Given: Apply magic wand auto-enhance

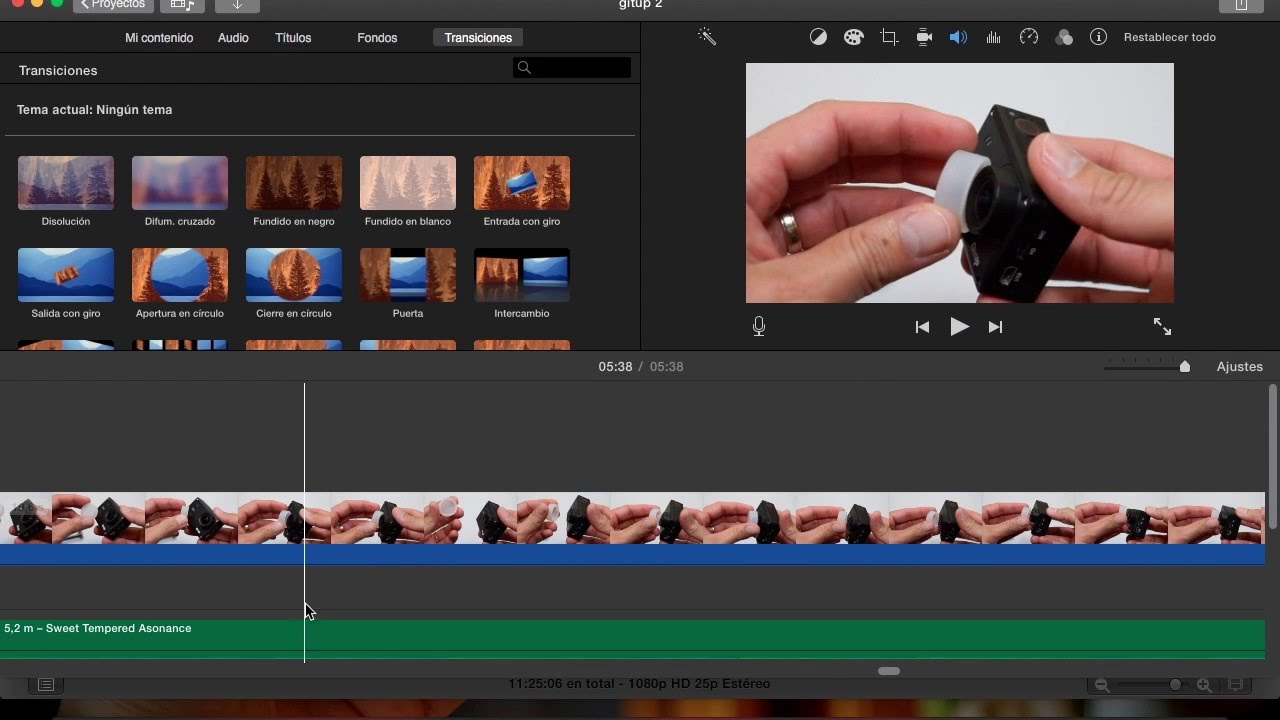Looking at the screenshot, I should (707, 37).
